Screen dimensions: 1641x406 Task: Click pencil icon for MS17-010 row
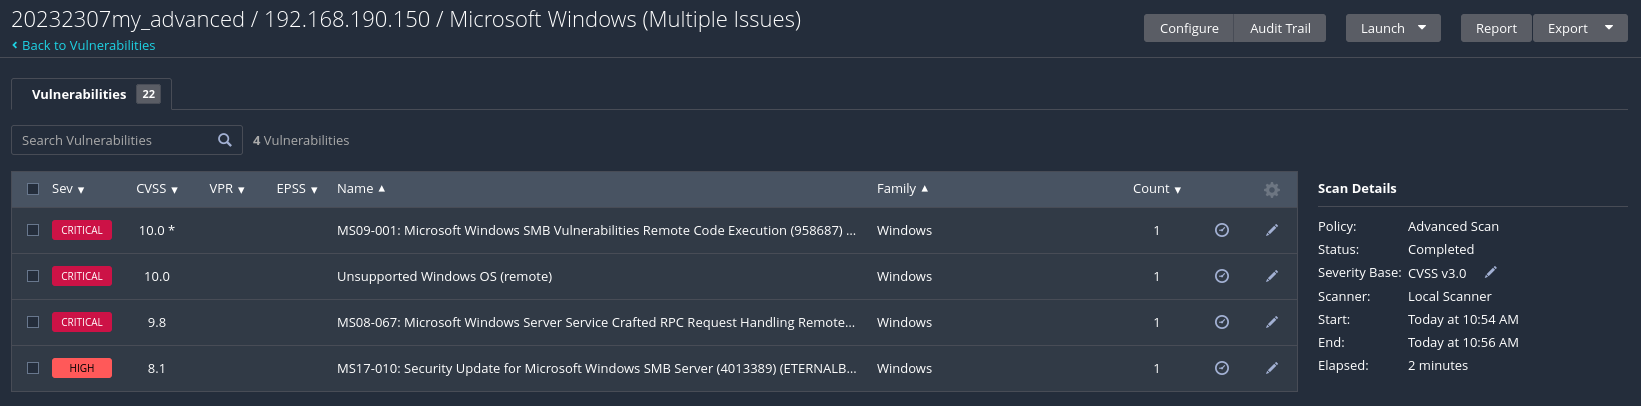[x=1272, y=368]
